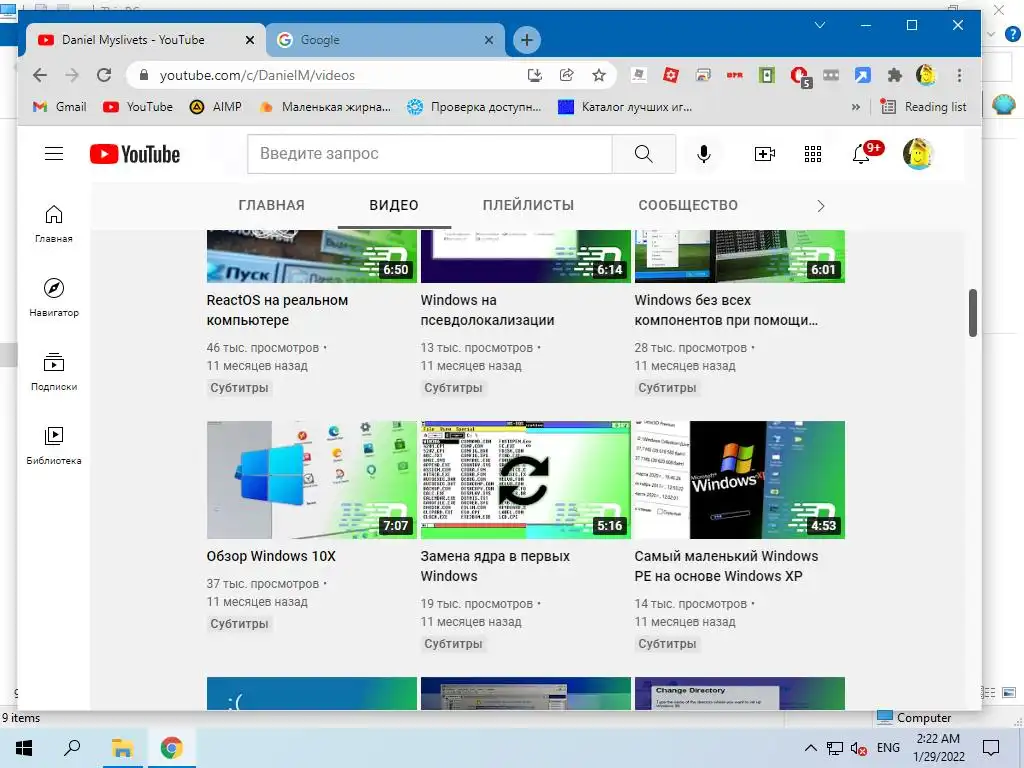This screenshot has width=1024, height=768.
Task: Click the share page icon in address bar
Action: [x=566, y=75]
